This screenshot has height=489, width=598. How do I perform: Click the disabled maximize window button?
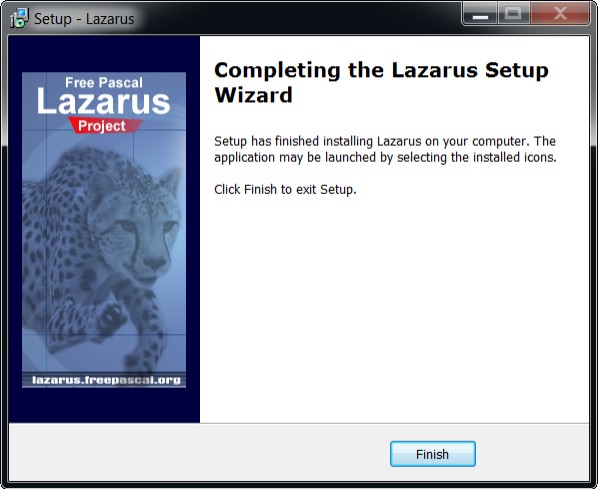513,14
